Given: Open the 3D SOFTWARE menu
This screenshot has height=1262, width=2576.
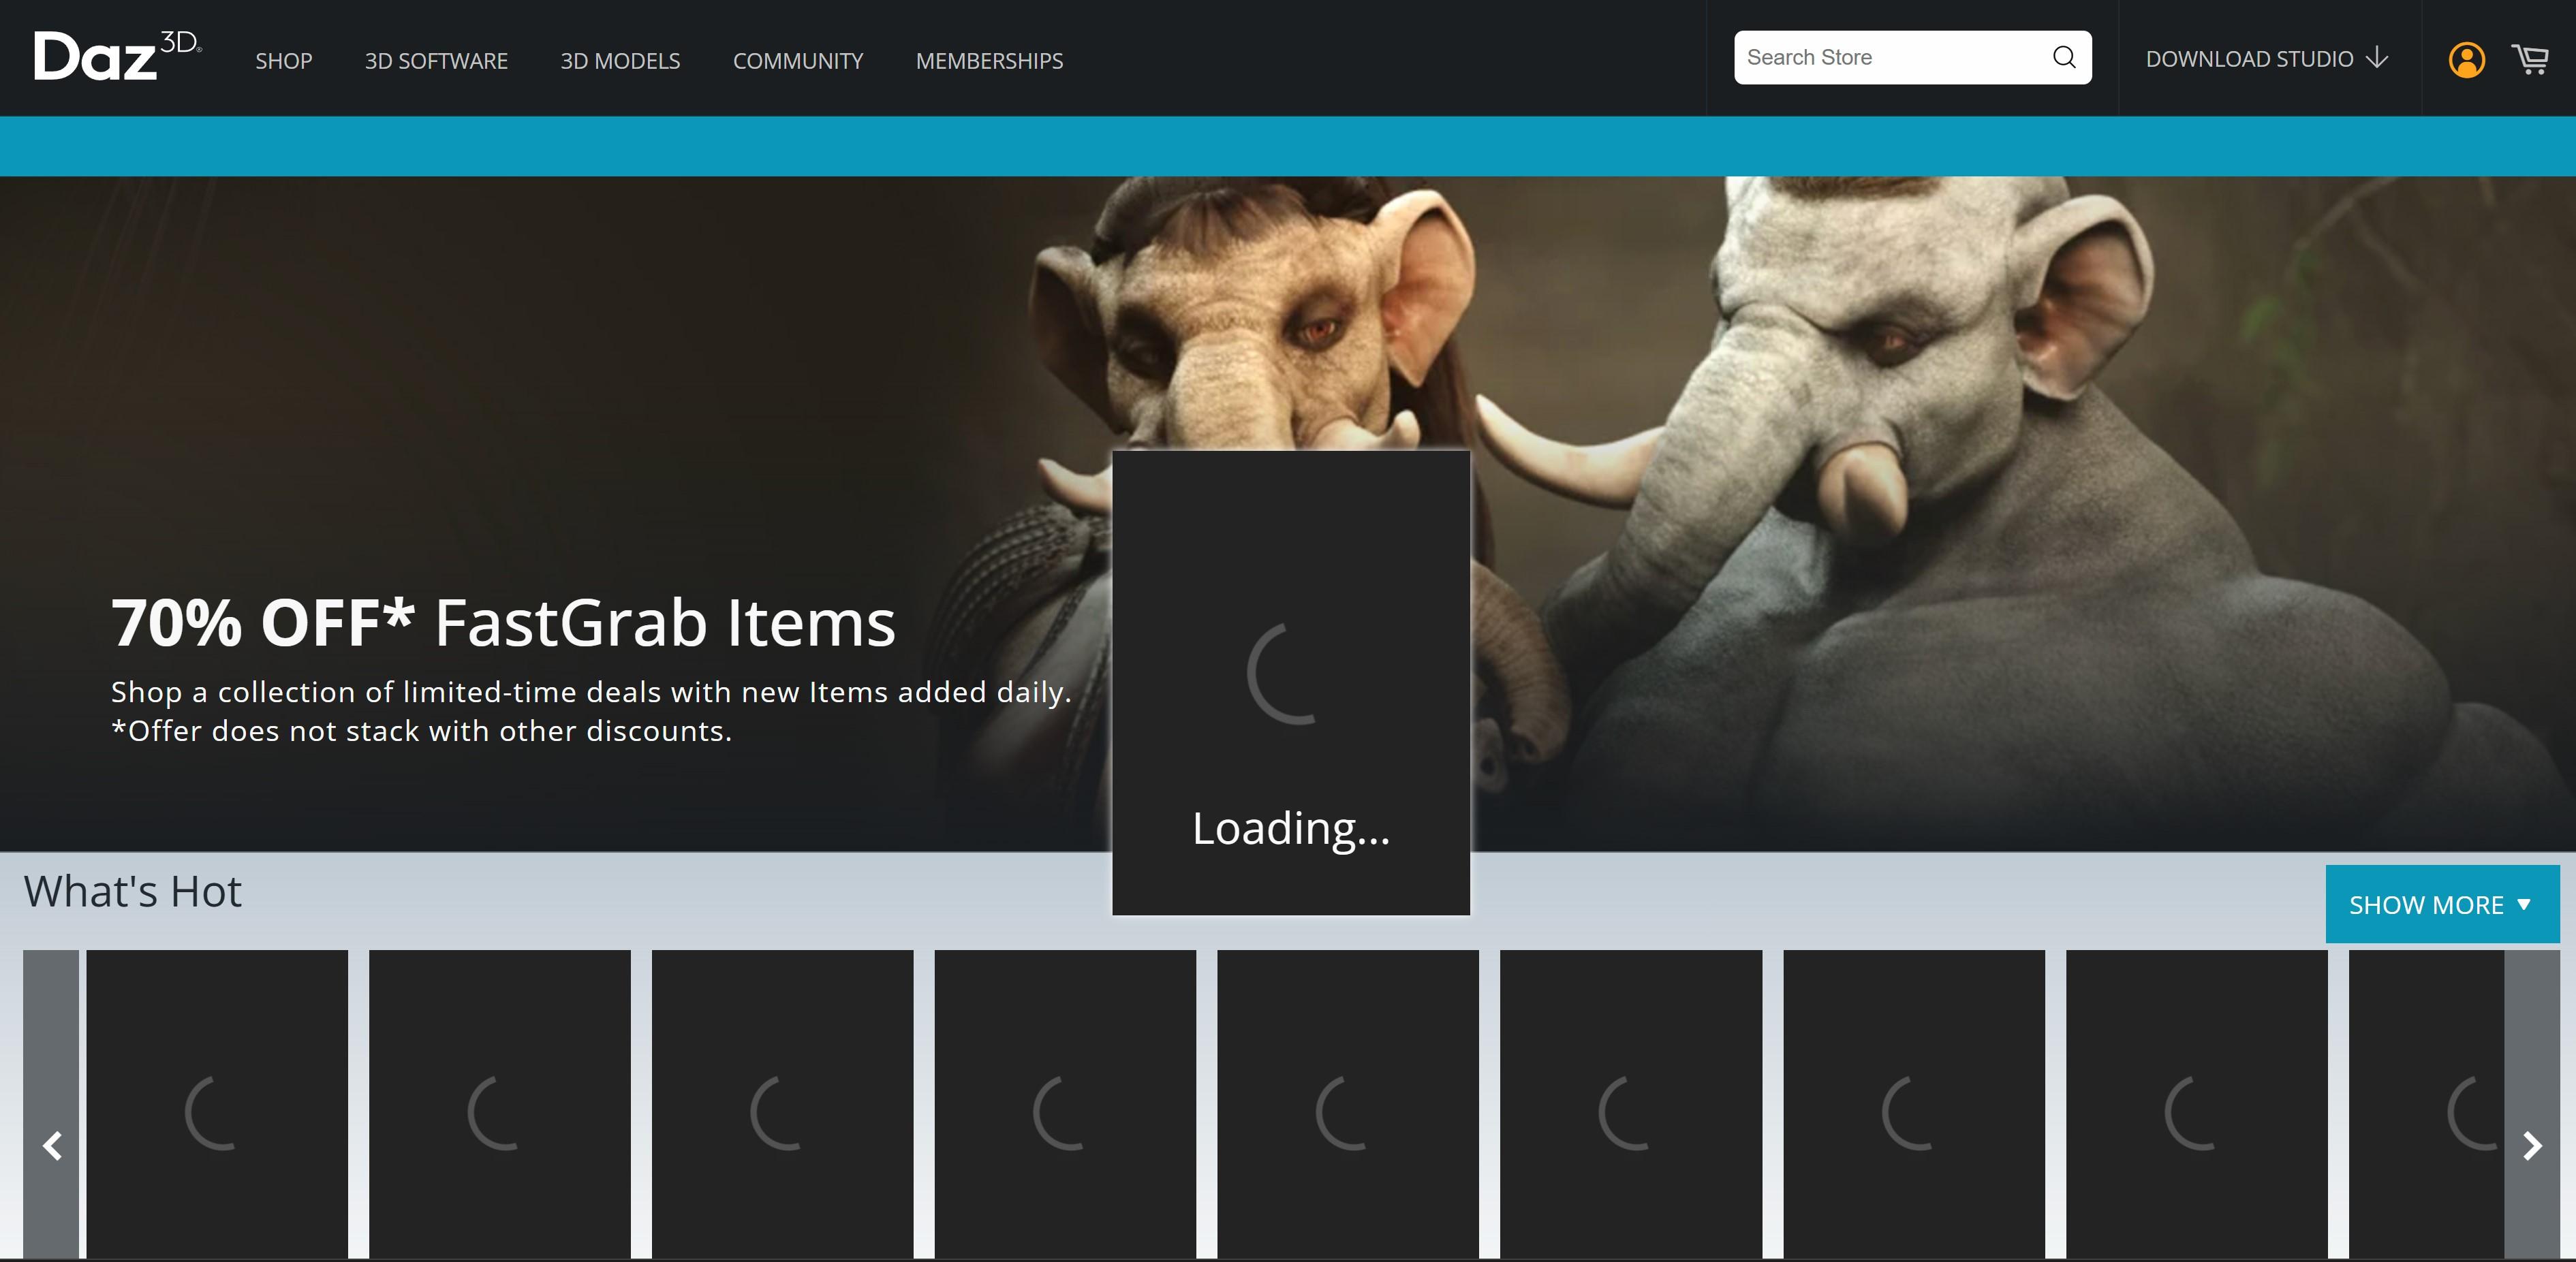Looking at the screenshot, I should [436, 61].
